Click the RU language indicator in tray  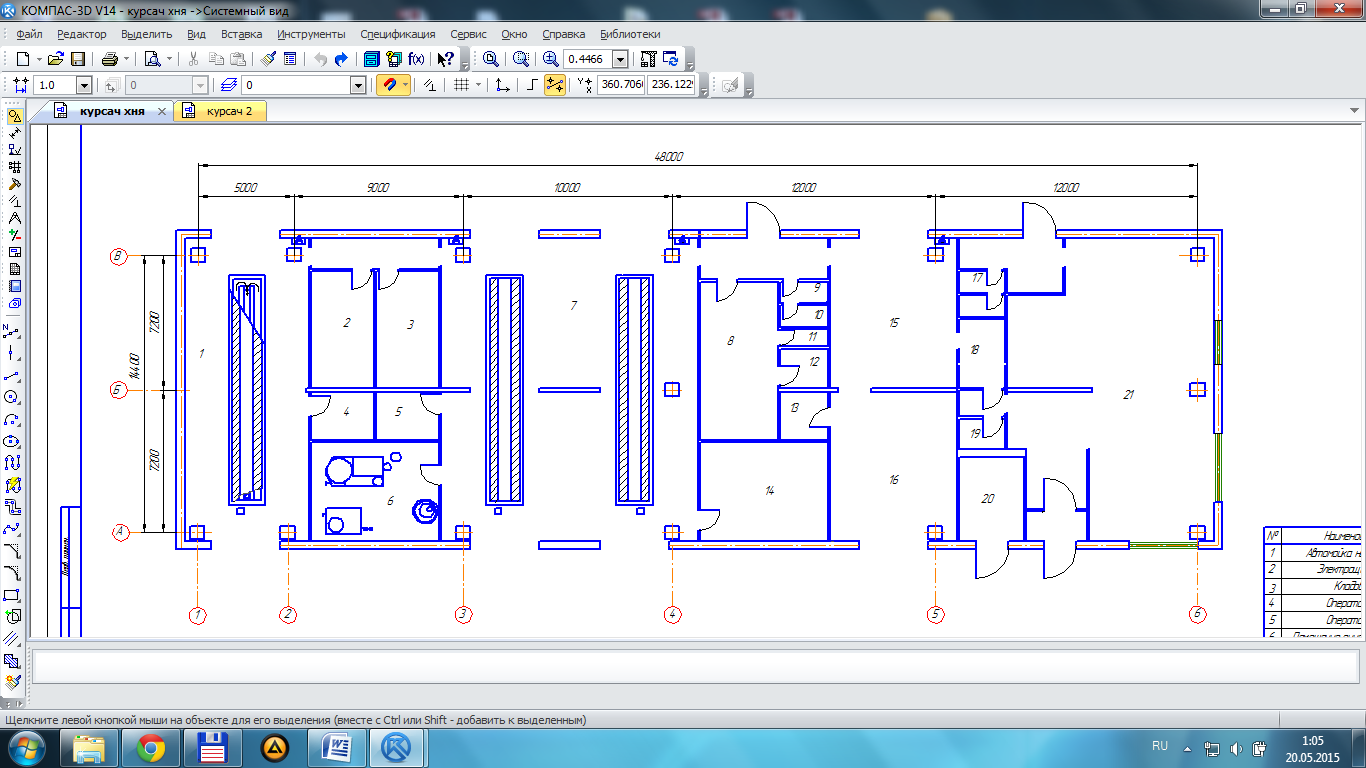[x=1160, y=746]
